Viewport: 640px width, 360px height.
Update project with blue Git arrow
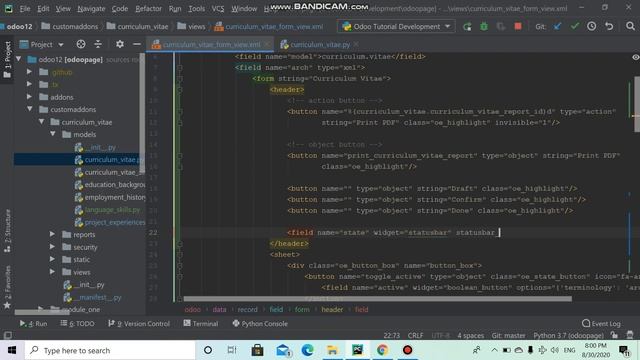[557, 27]
